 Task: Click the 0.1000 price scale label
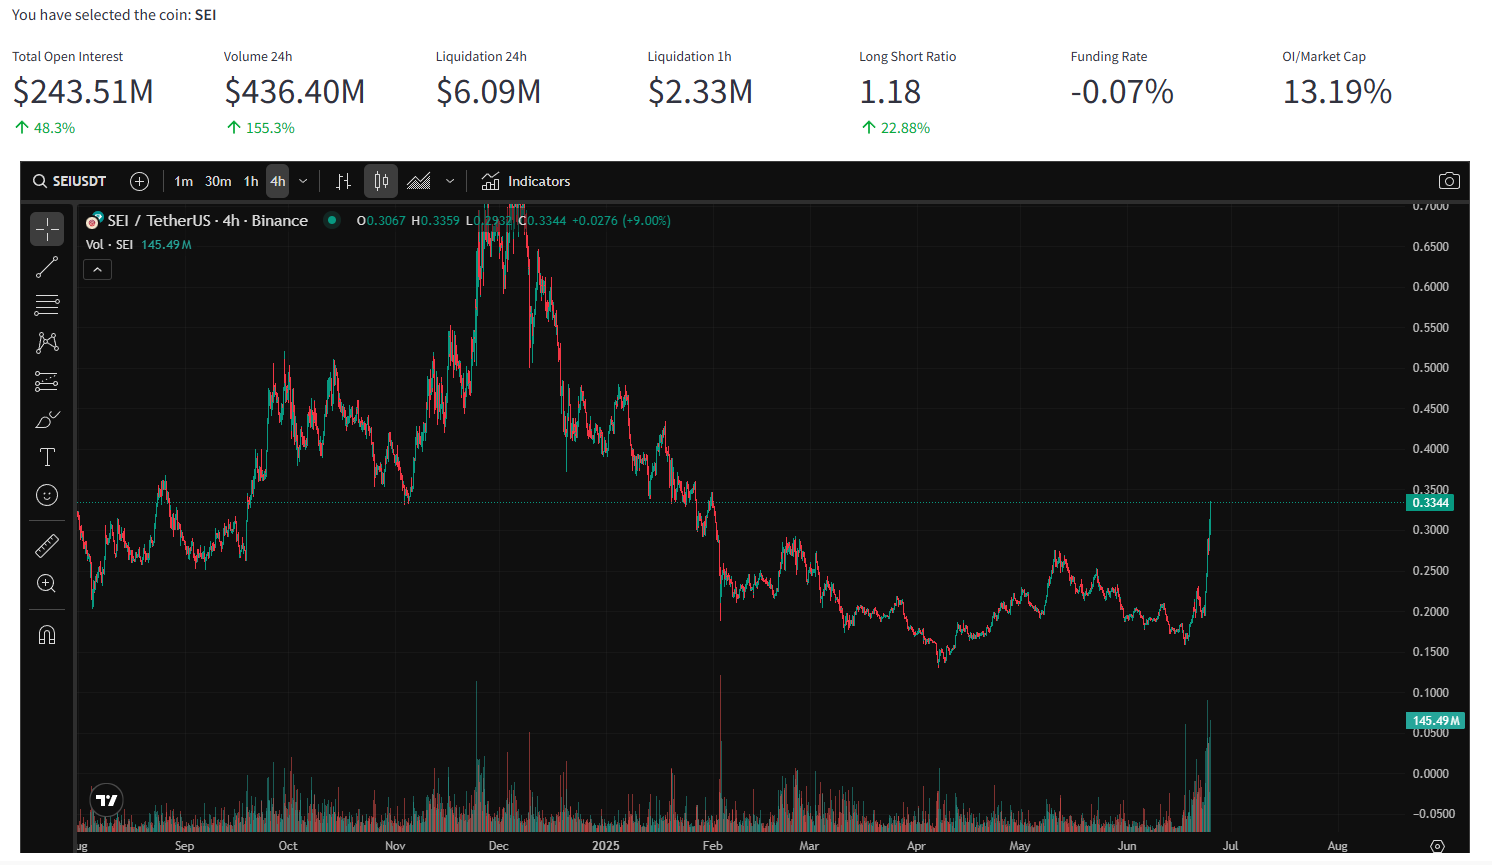(x=1431, y=692)
